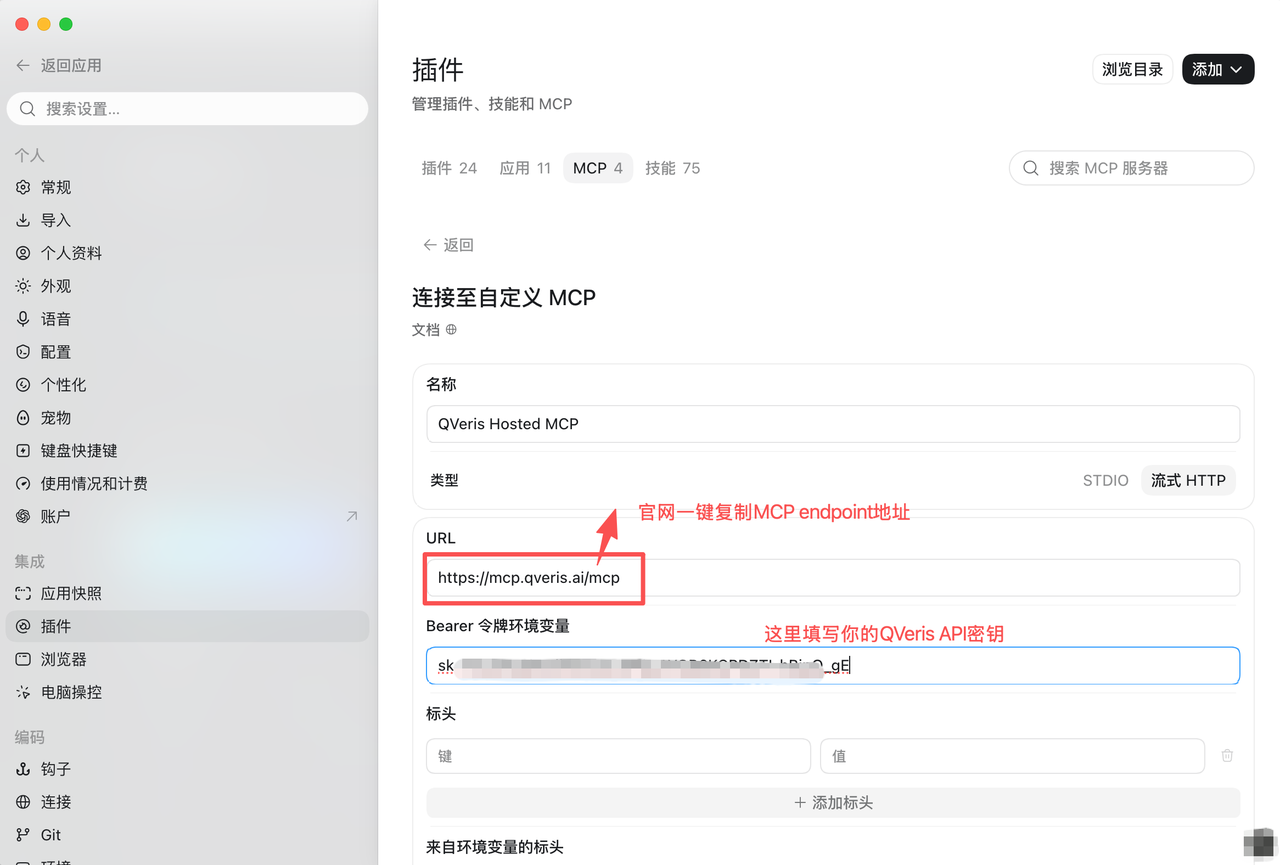Open the 连接 globe icon item
The image size is (1280, 865).
pos(23,802)
